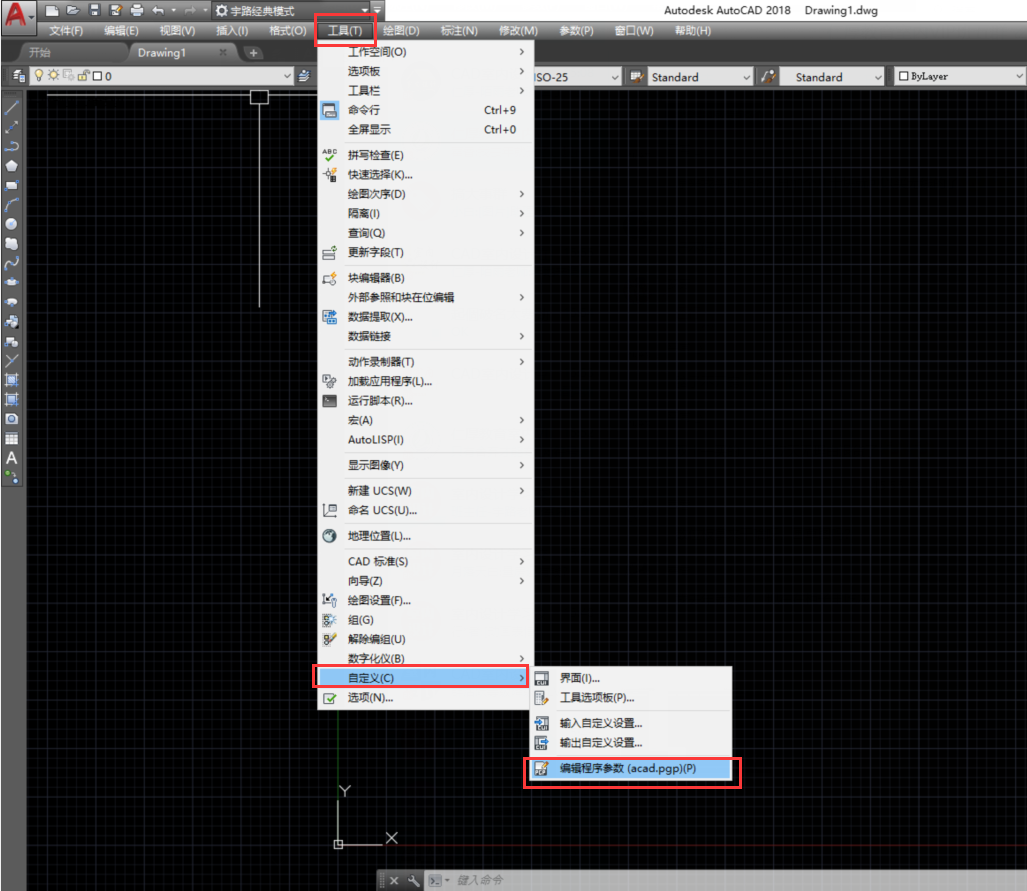
Task: Expand the layer 0 dropdown list
Action: pos(287,76)
